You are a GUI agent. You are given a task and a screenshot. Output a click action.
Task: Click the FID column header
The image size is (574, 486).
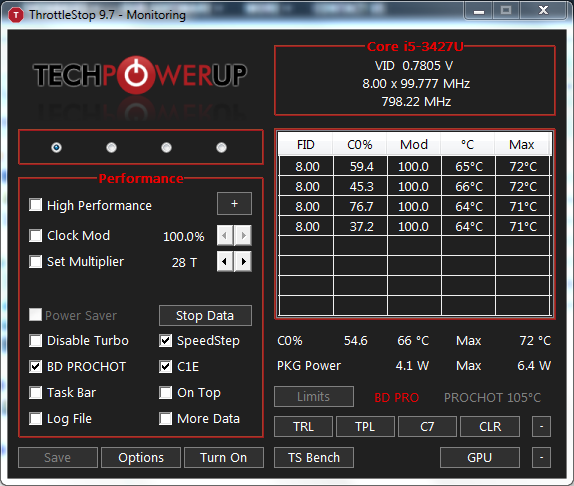pos(306,144)
